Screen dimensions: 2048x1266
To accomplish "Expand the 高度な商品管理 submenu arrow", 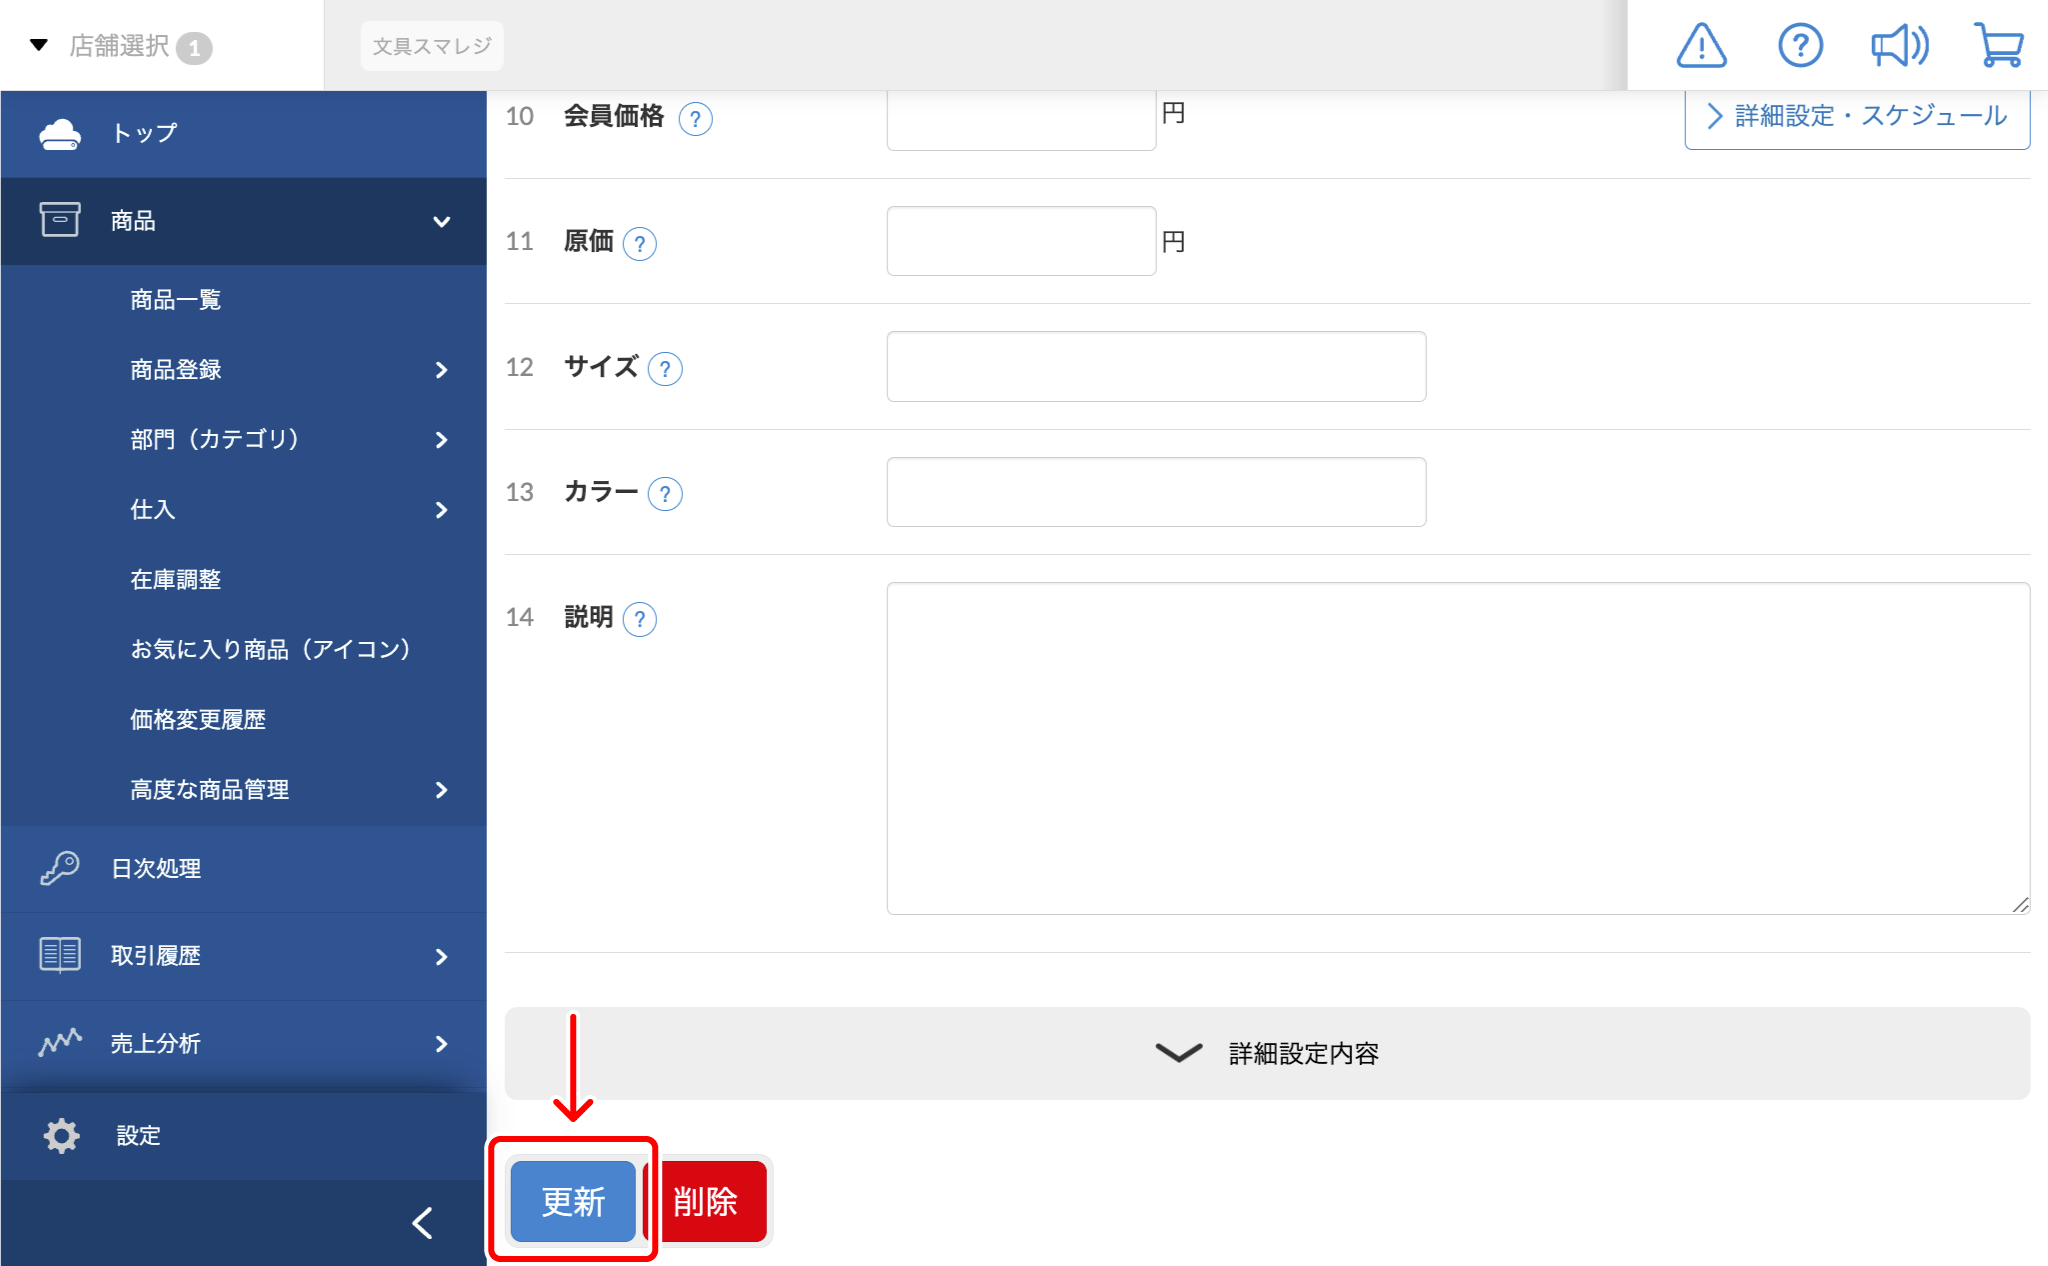I will point(441,790).
